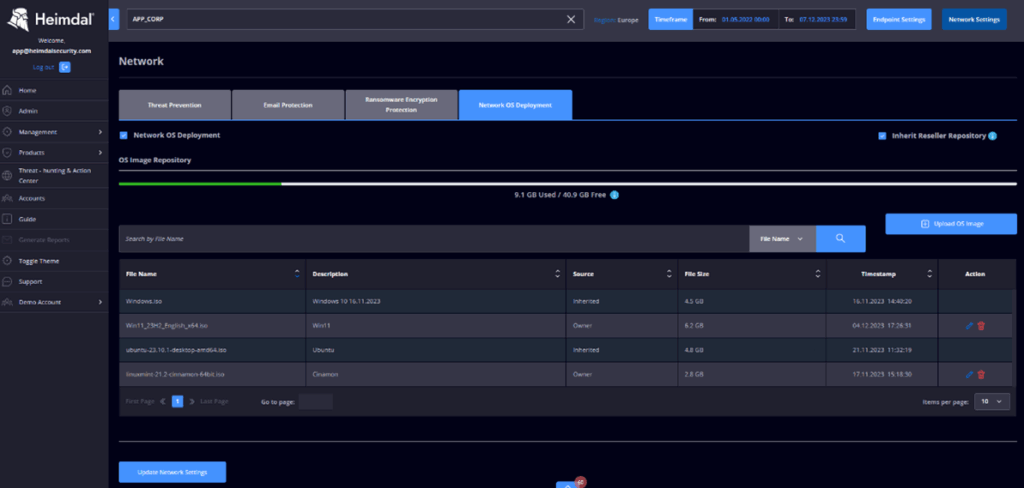
Task: Uncheck Inherit Reseller Repository
Action: (882, 136)
